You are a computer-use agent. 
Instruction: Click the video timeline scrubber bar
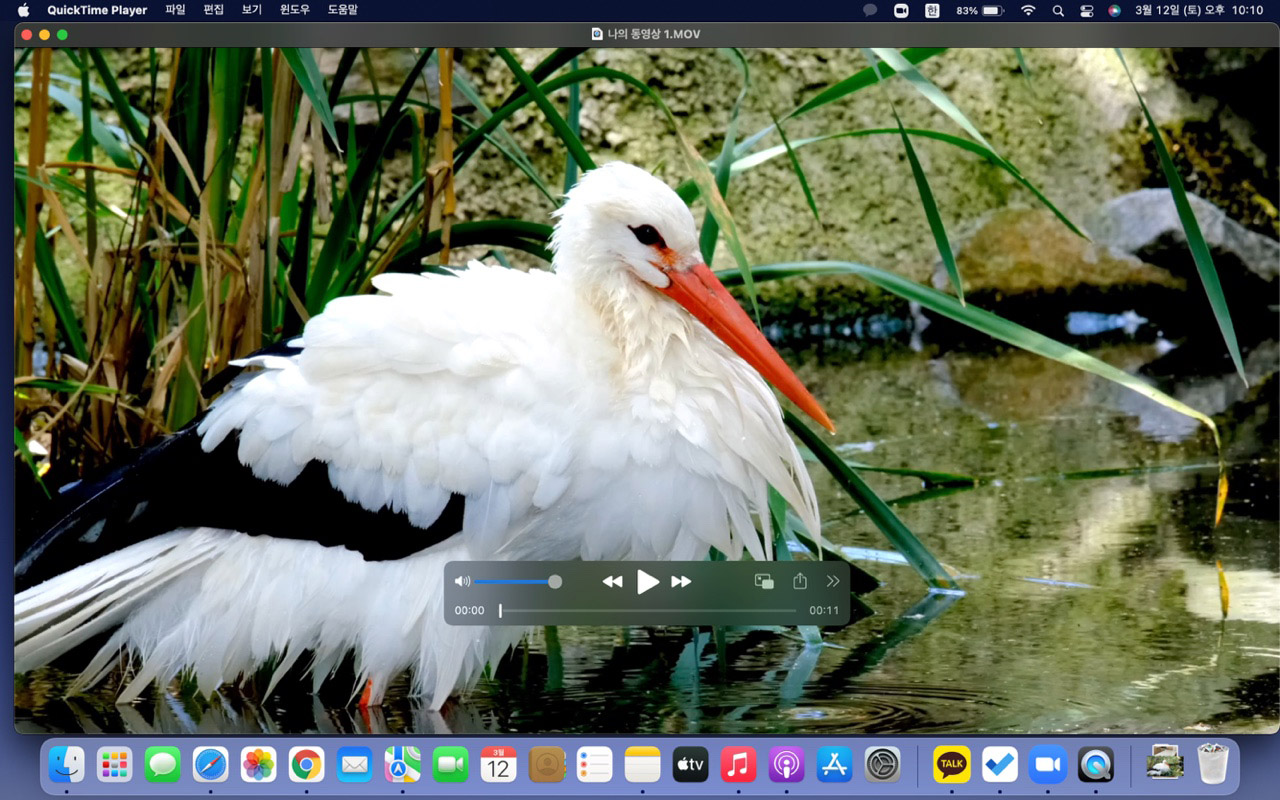point(648,610)
